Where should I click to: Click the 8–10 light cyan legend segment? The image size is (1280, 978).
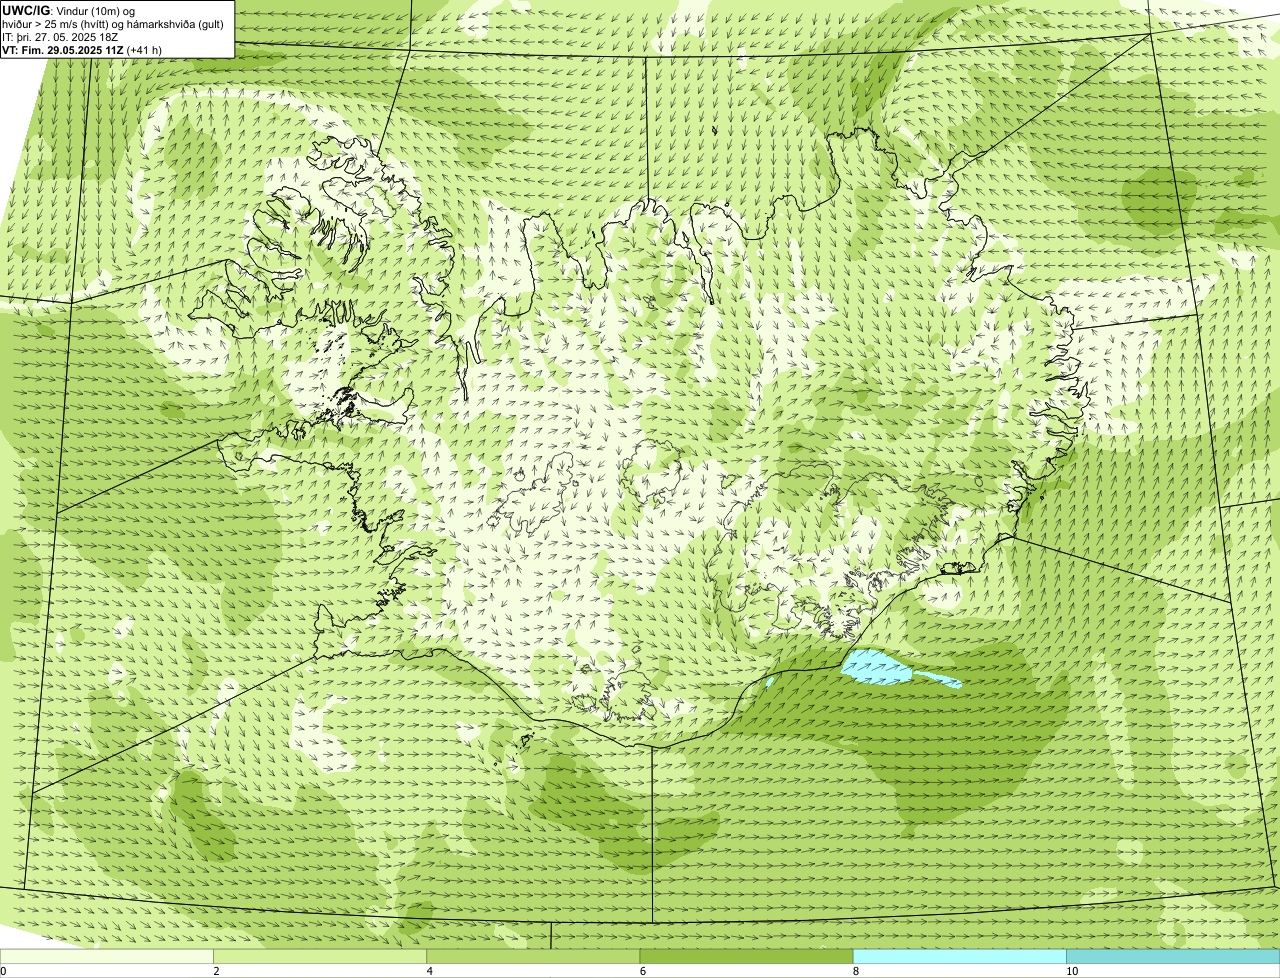(960, 956)
